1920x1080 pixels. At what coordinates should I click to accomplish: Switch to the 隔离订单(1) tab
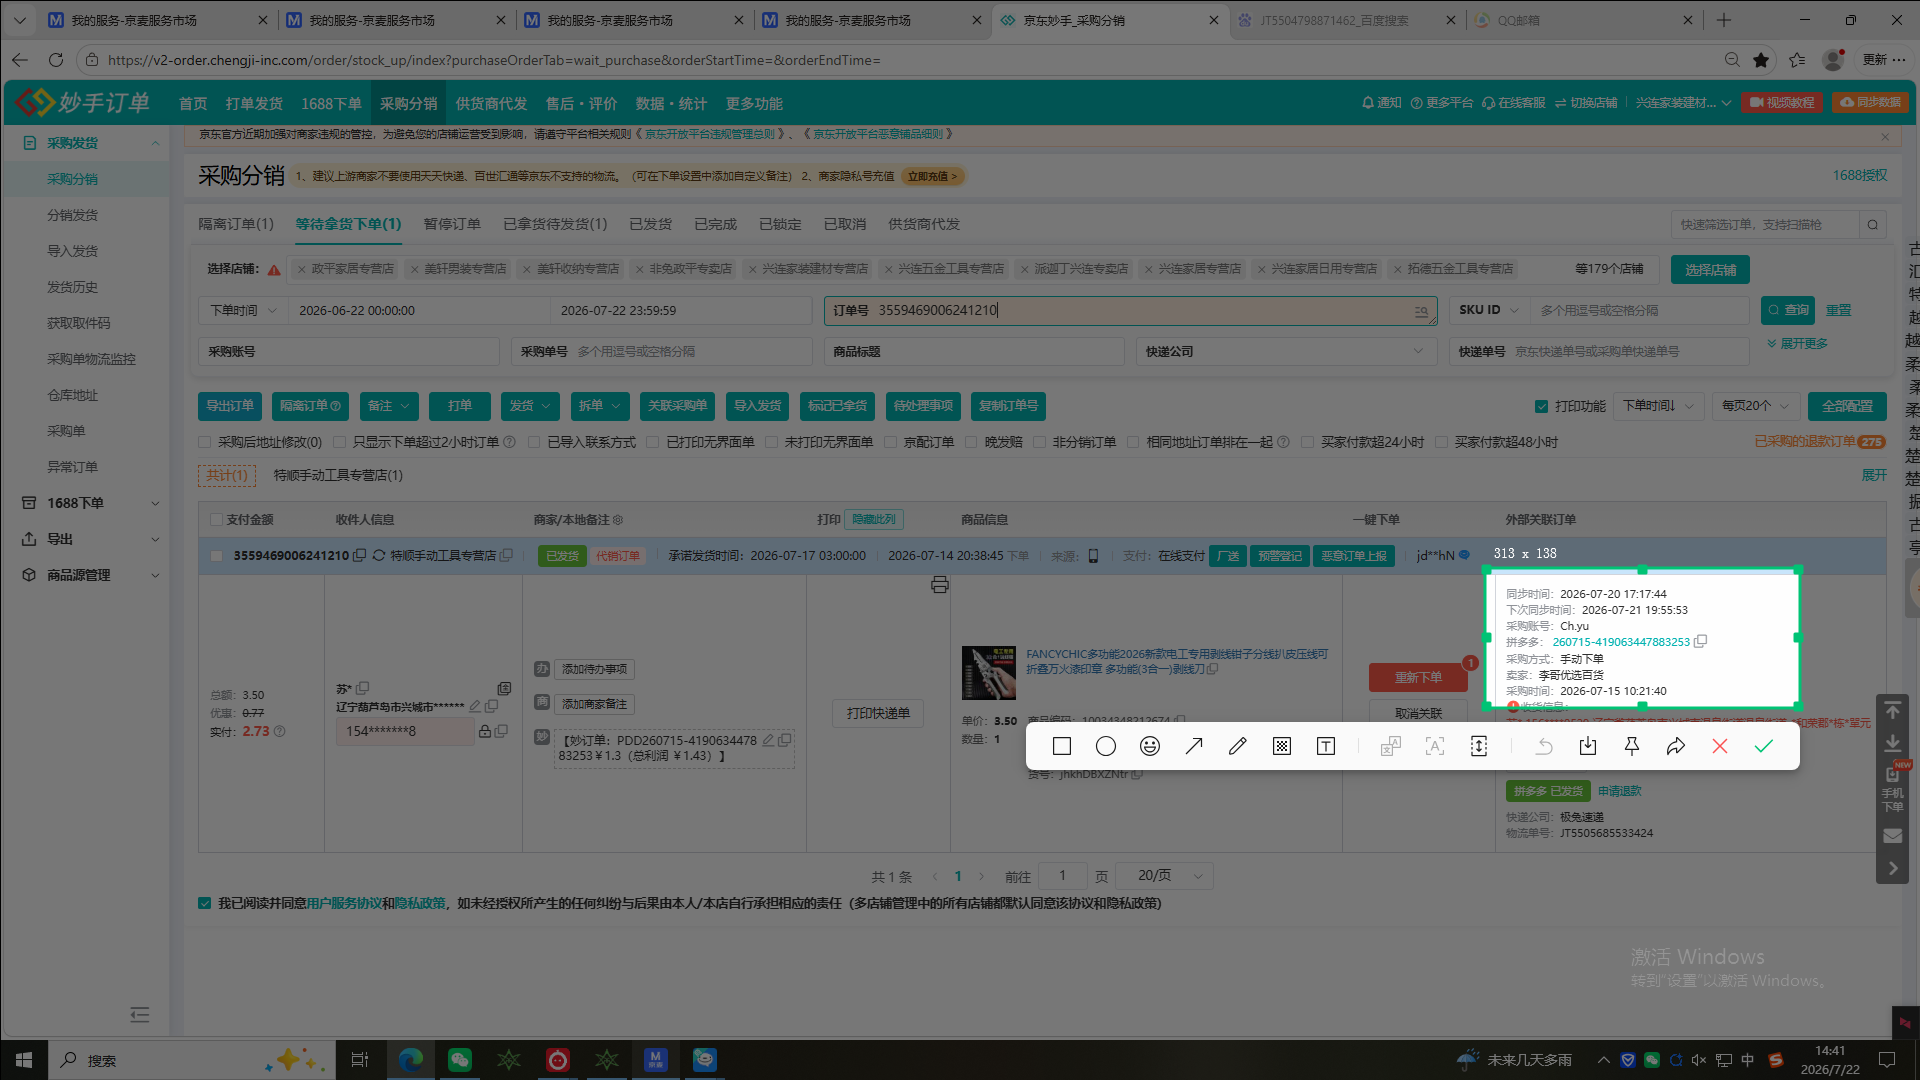point(236,224)
